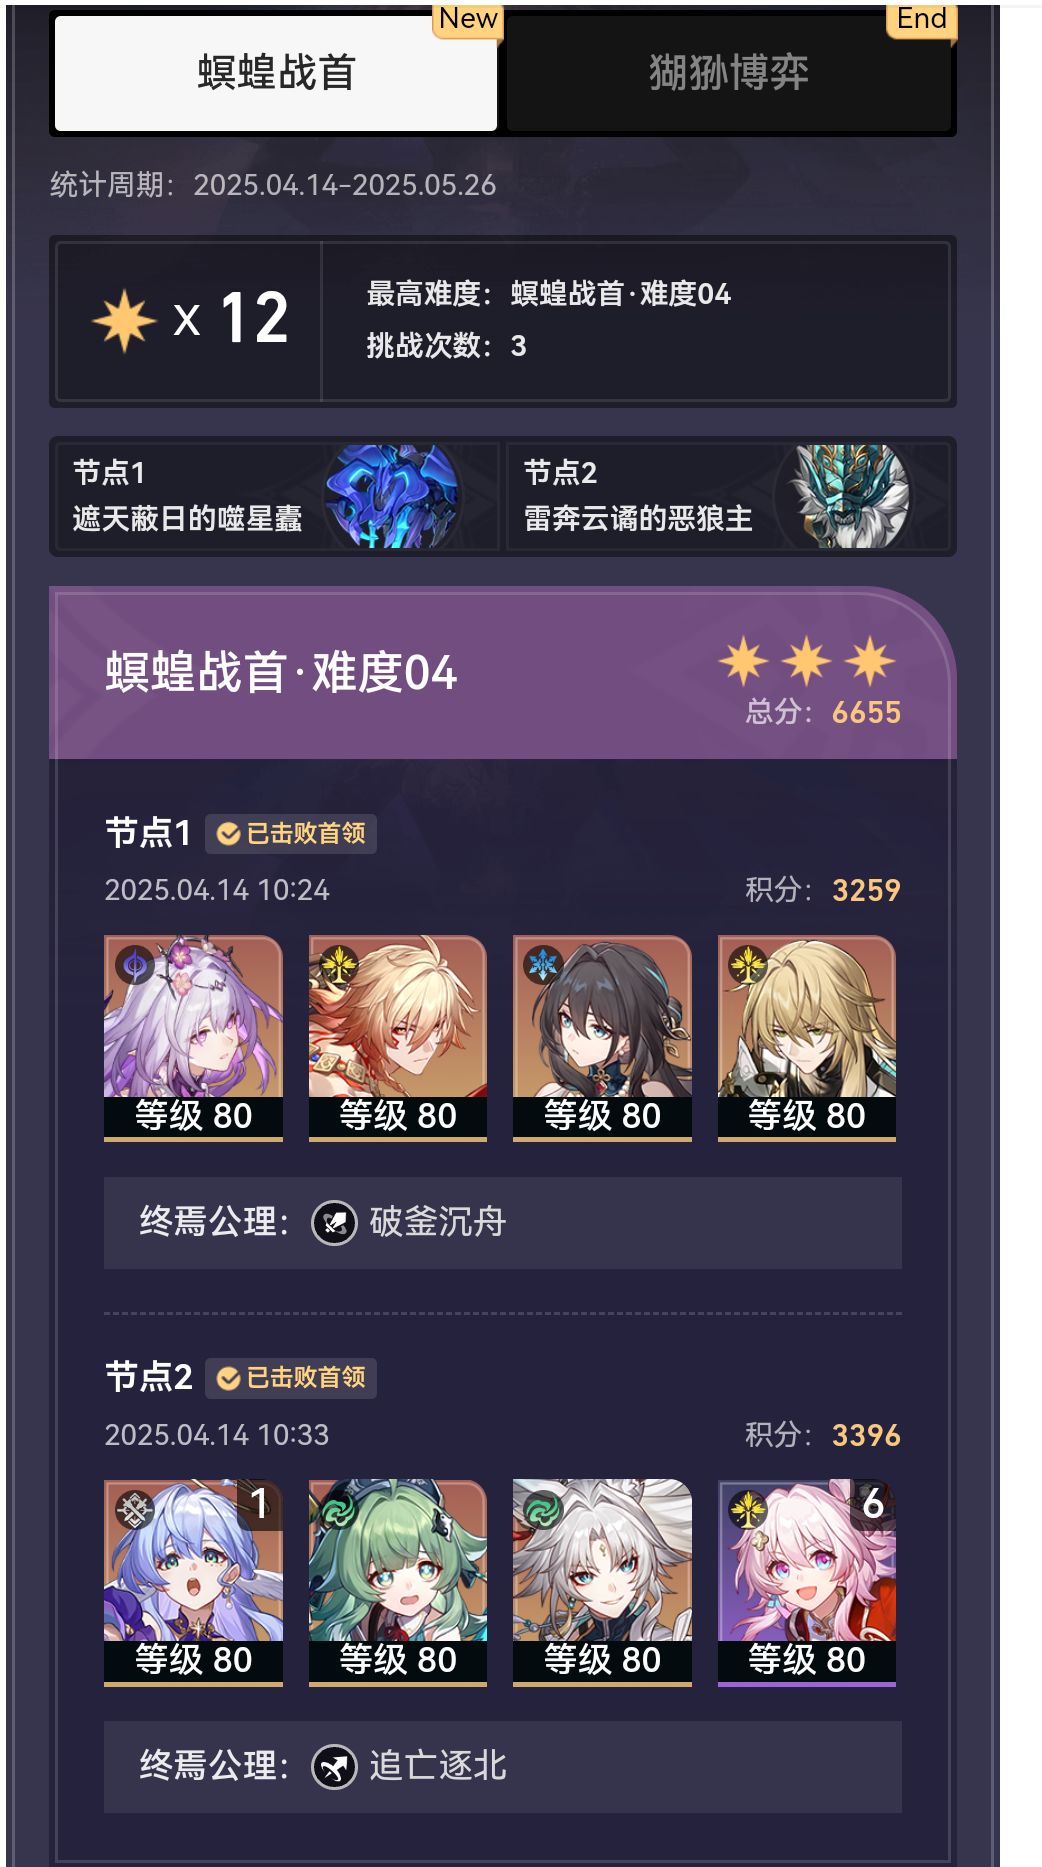Click the wolf lord boss portrait icon
This screenshot has height=1867, width=1042.
pyautogui.click(x=846, y=496)
